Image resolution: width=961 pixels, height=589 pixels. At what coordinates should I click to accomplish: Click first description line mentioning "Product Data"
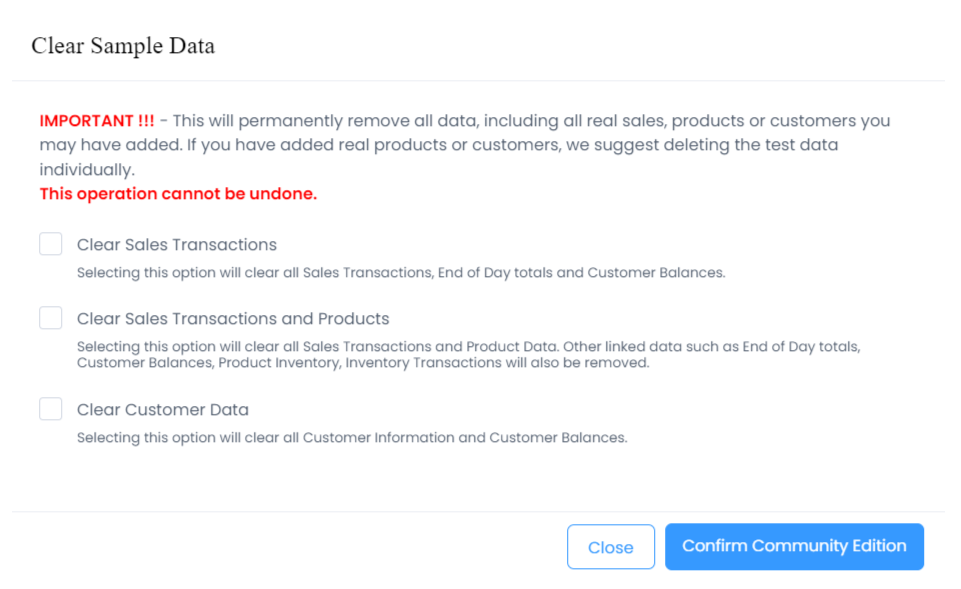pos(468,347)
